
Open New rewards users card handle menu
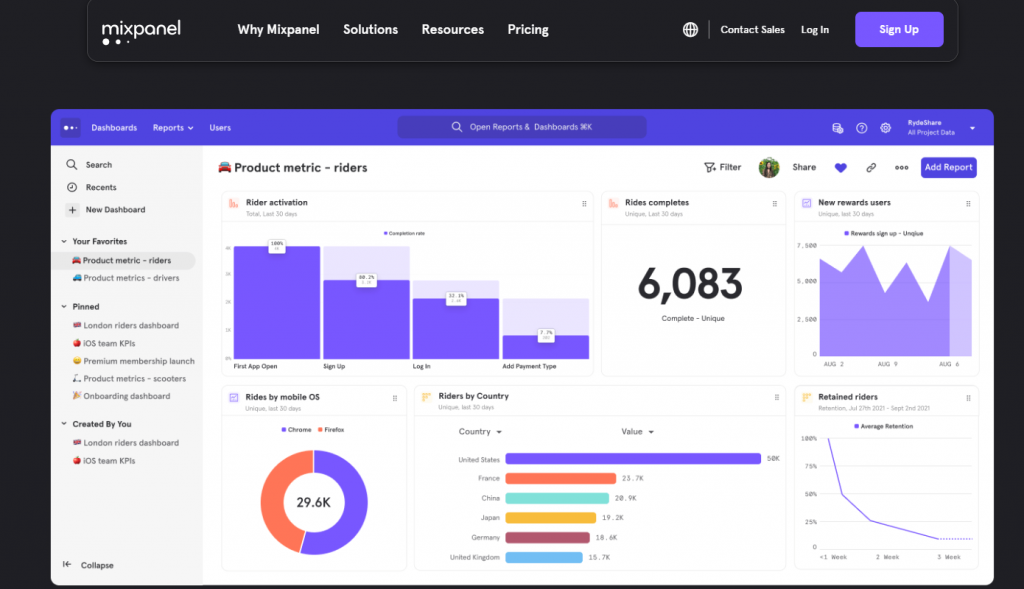[968, 204]
